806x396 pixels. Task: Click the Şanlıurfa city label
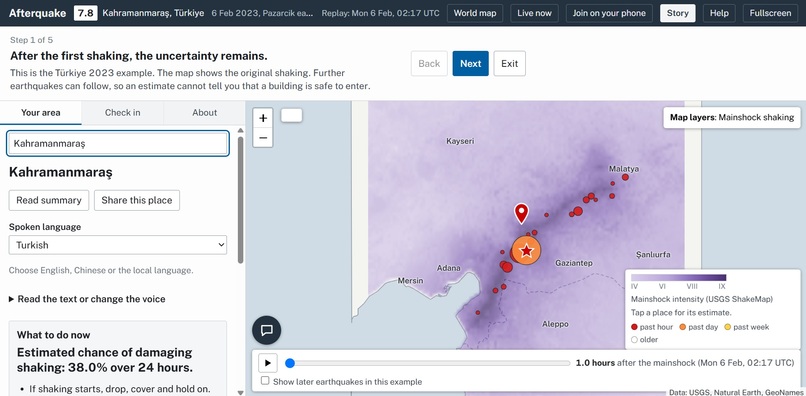click(x=653, y=255)
